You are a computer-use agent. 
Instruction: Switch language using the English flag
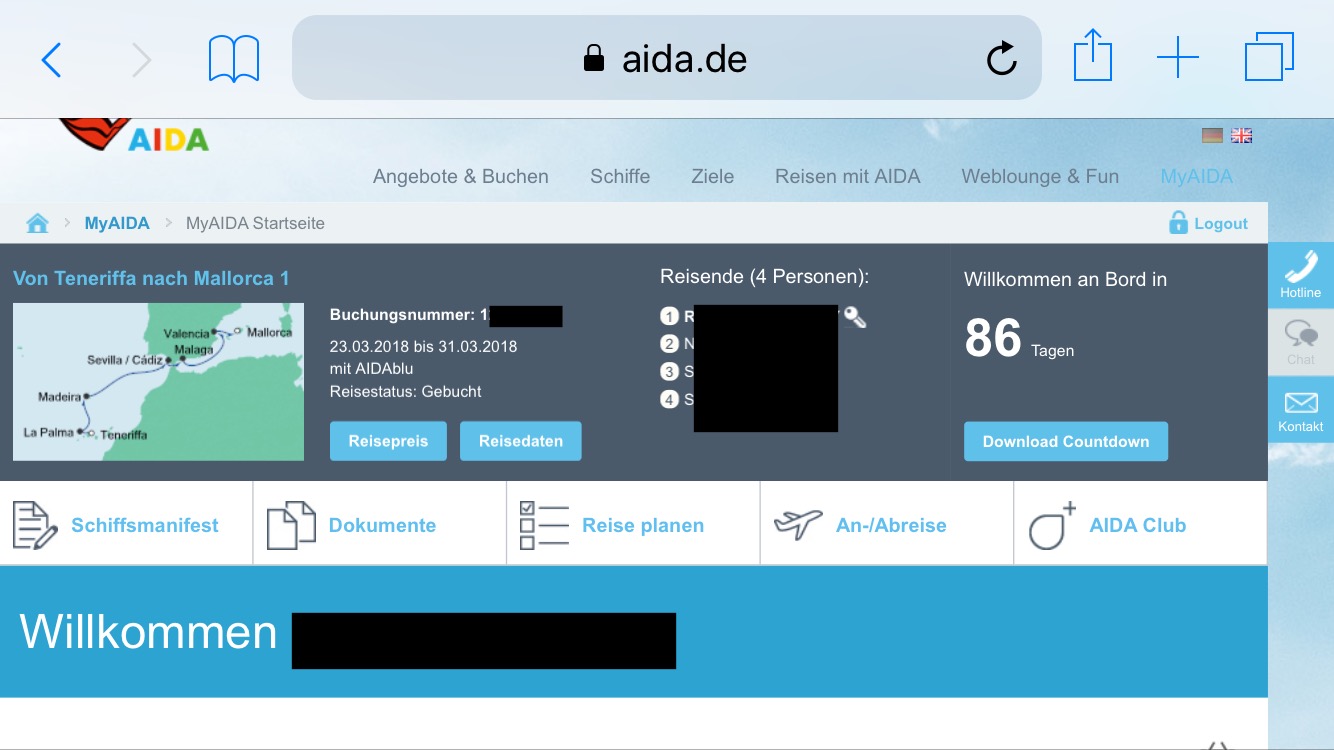[x=1242, y=136]
